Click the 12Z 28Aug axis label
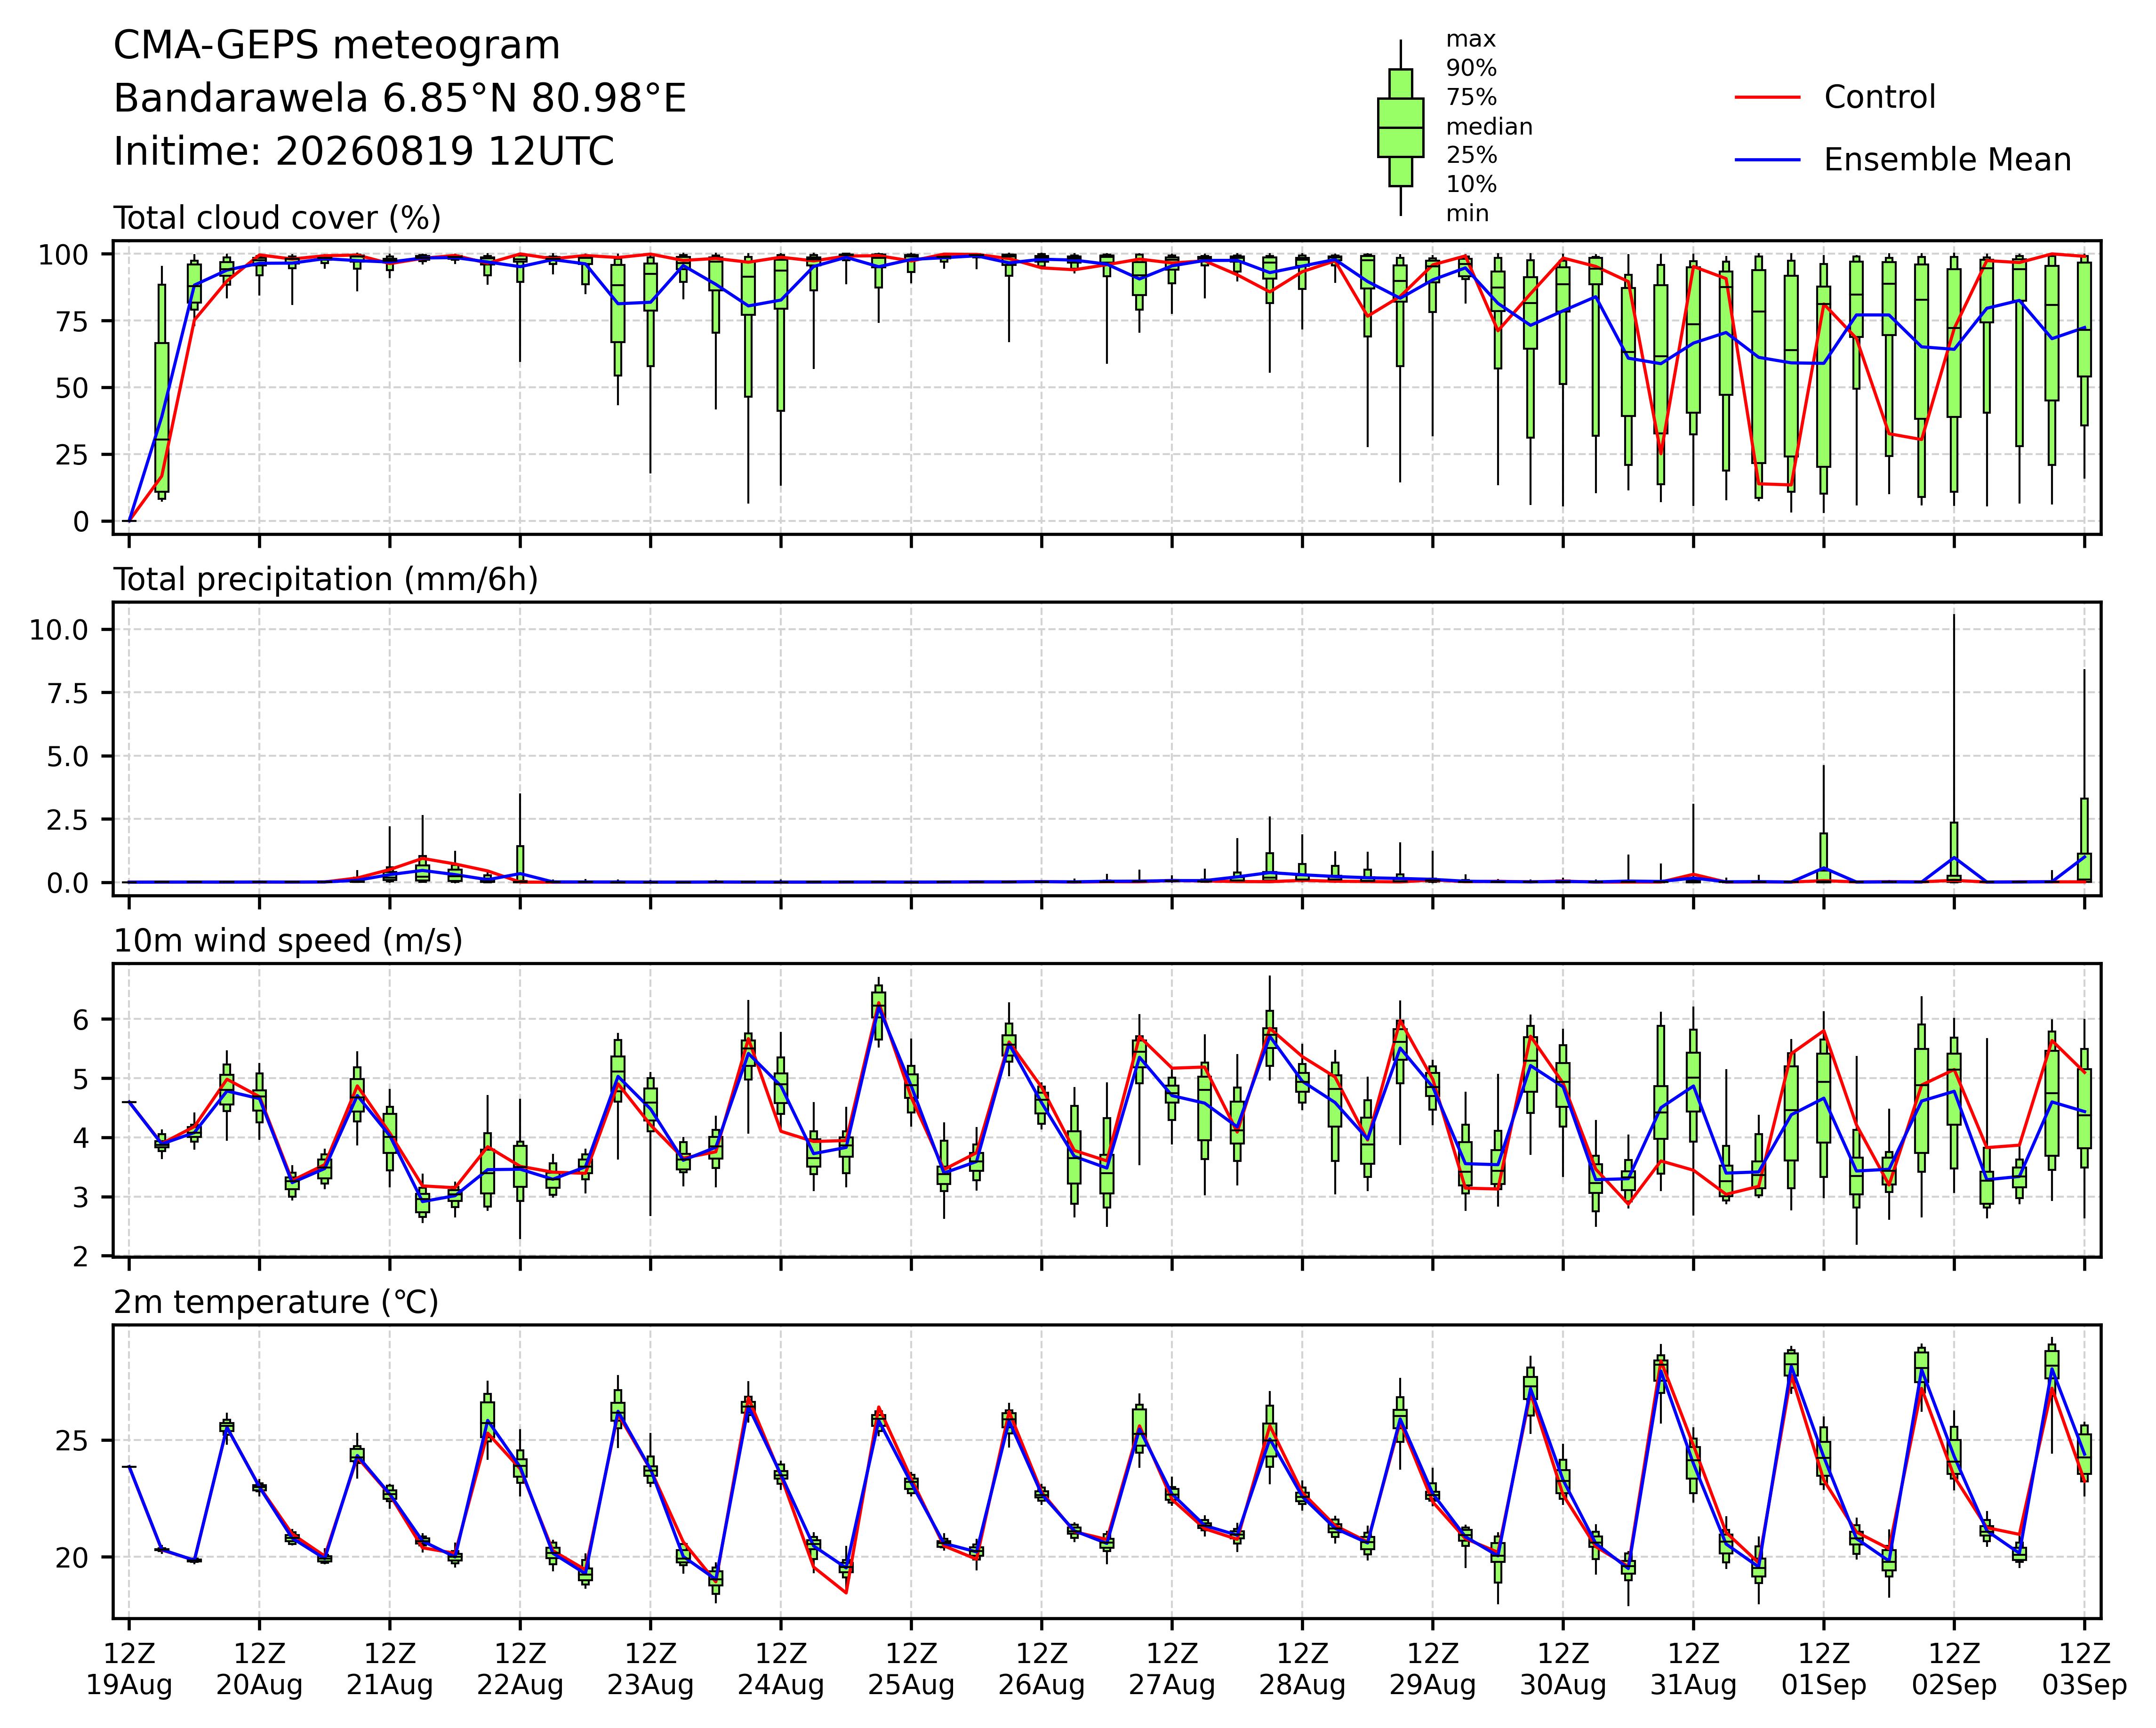The width and height of the screenshot is (2156, 1728). tap(1302, 1669)
